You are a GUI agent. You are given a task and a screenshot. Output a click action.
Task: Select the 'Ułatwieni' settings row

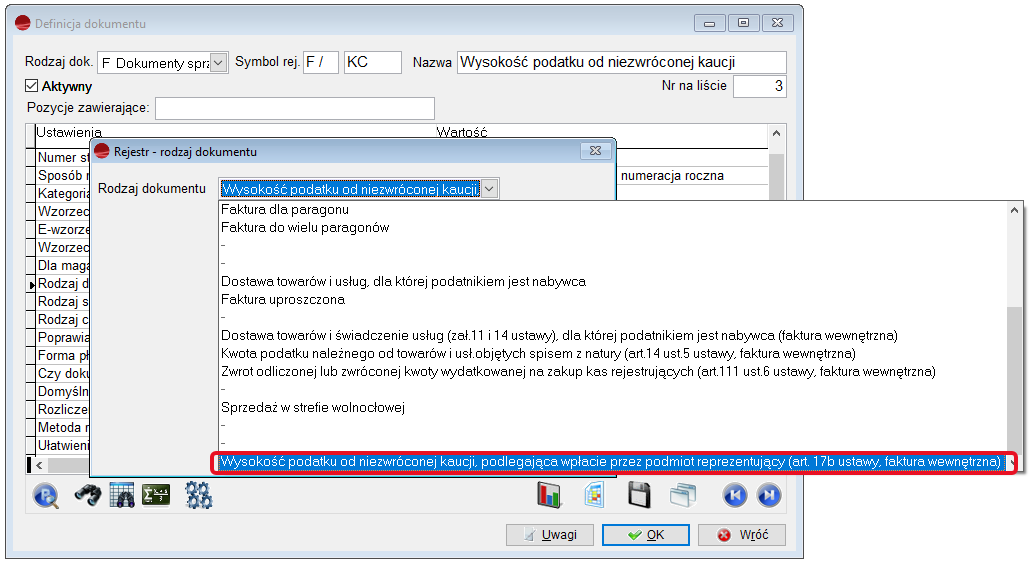pyautogui.click(x=62, y=445)
